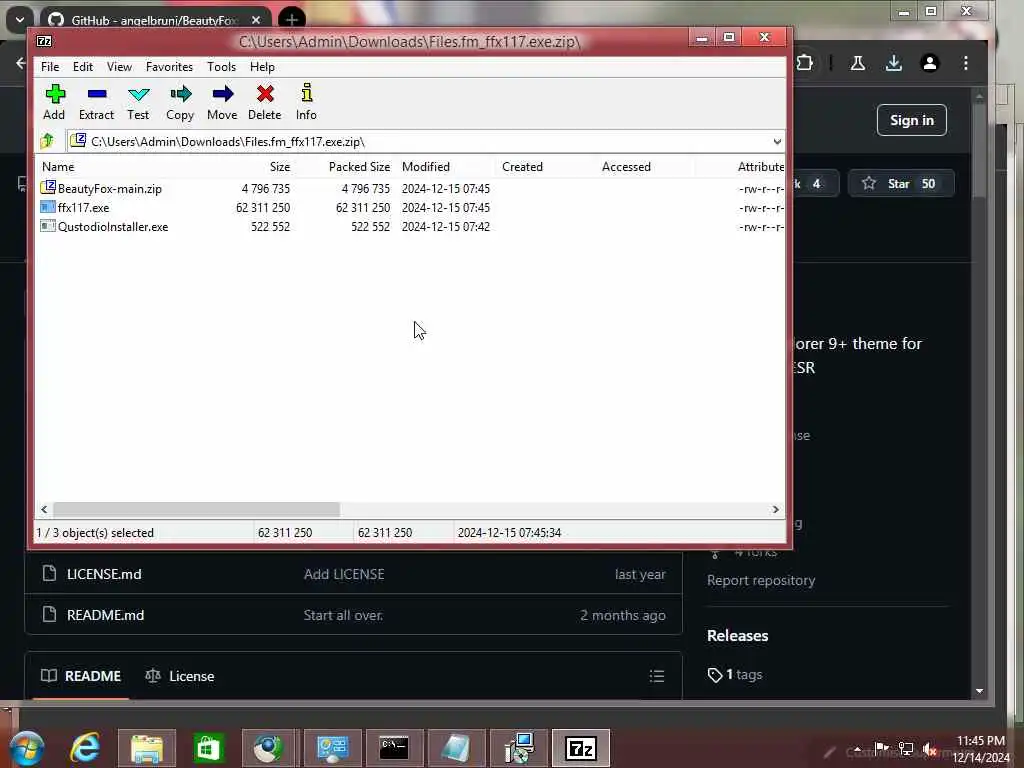
Task: Star the GitHub repository
Action: (x=900, y=184)
